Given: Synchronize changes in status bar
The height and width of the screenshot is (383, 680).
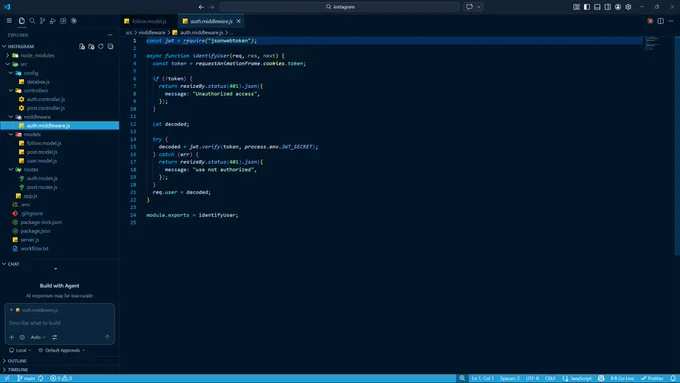Looking at the screenshot, I should [x=40, y=378].
